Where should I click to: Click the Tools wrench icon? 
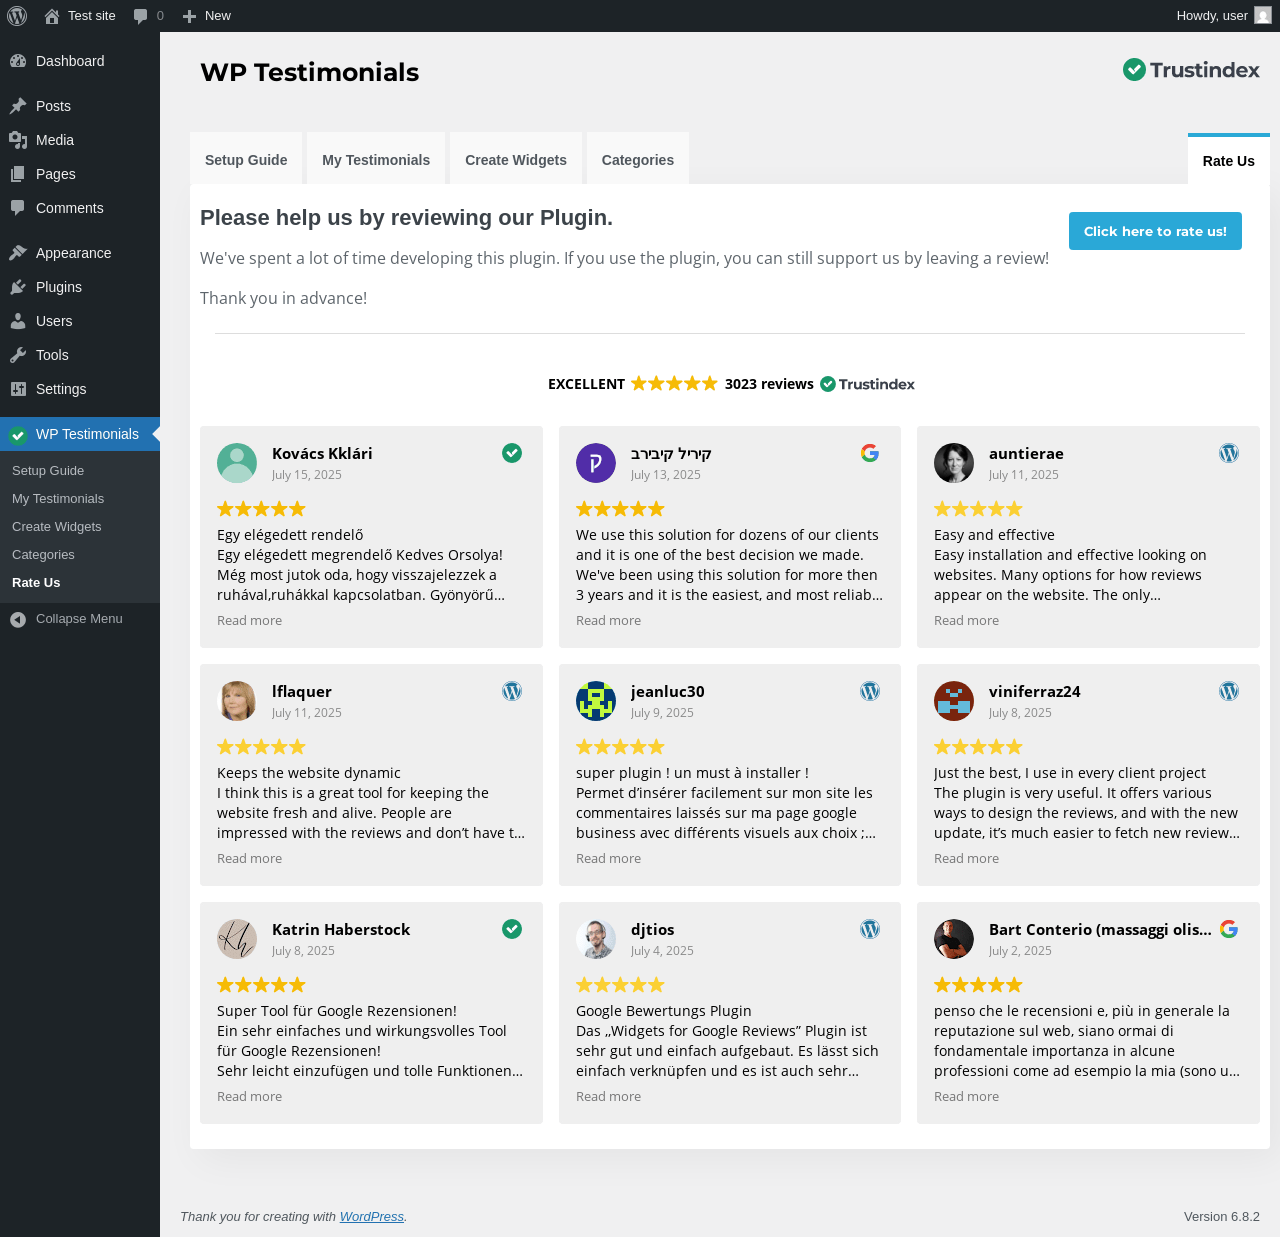(x=18, y=355)
